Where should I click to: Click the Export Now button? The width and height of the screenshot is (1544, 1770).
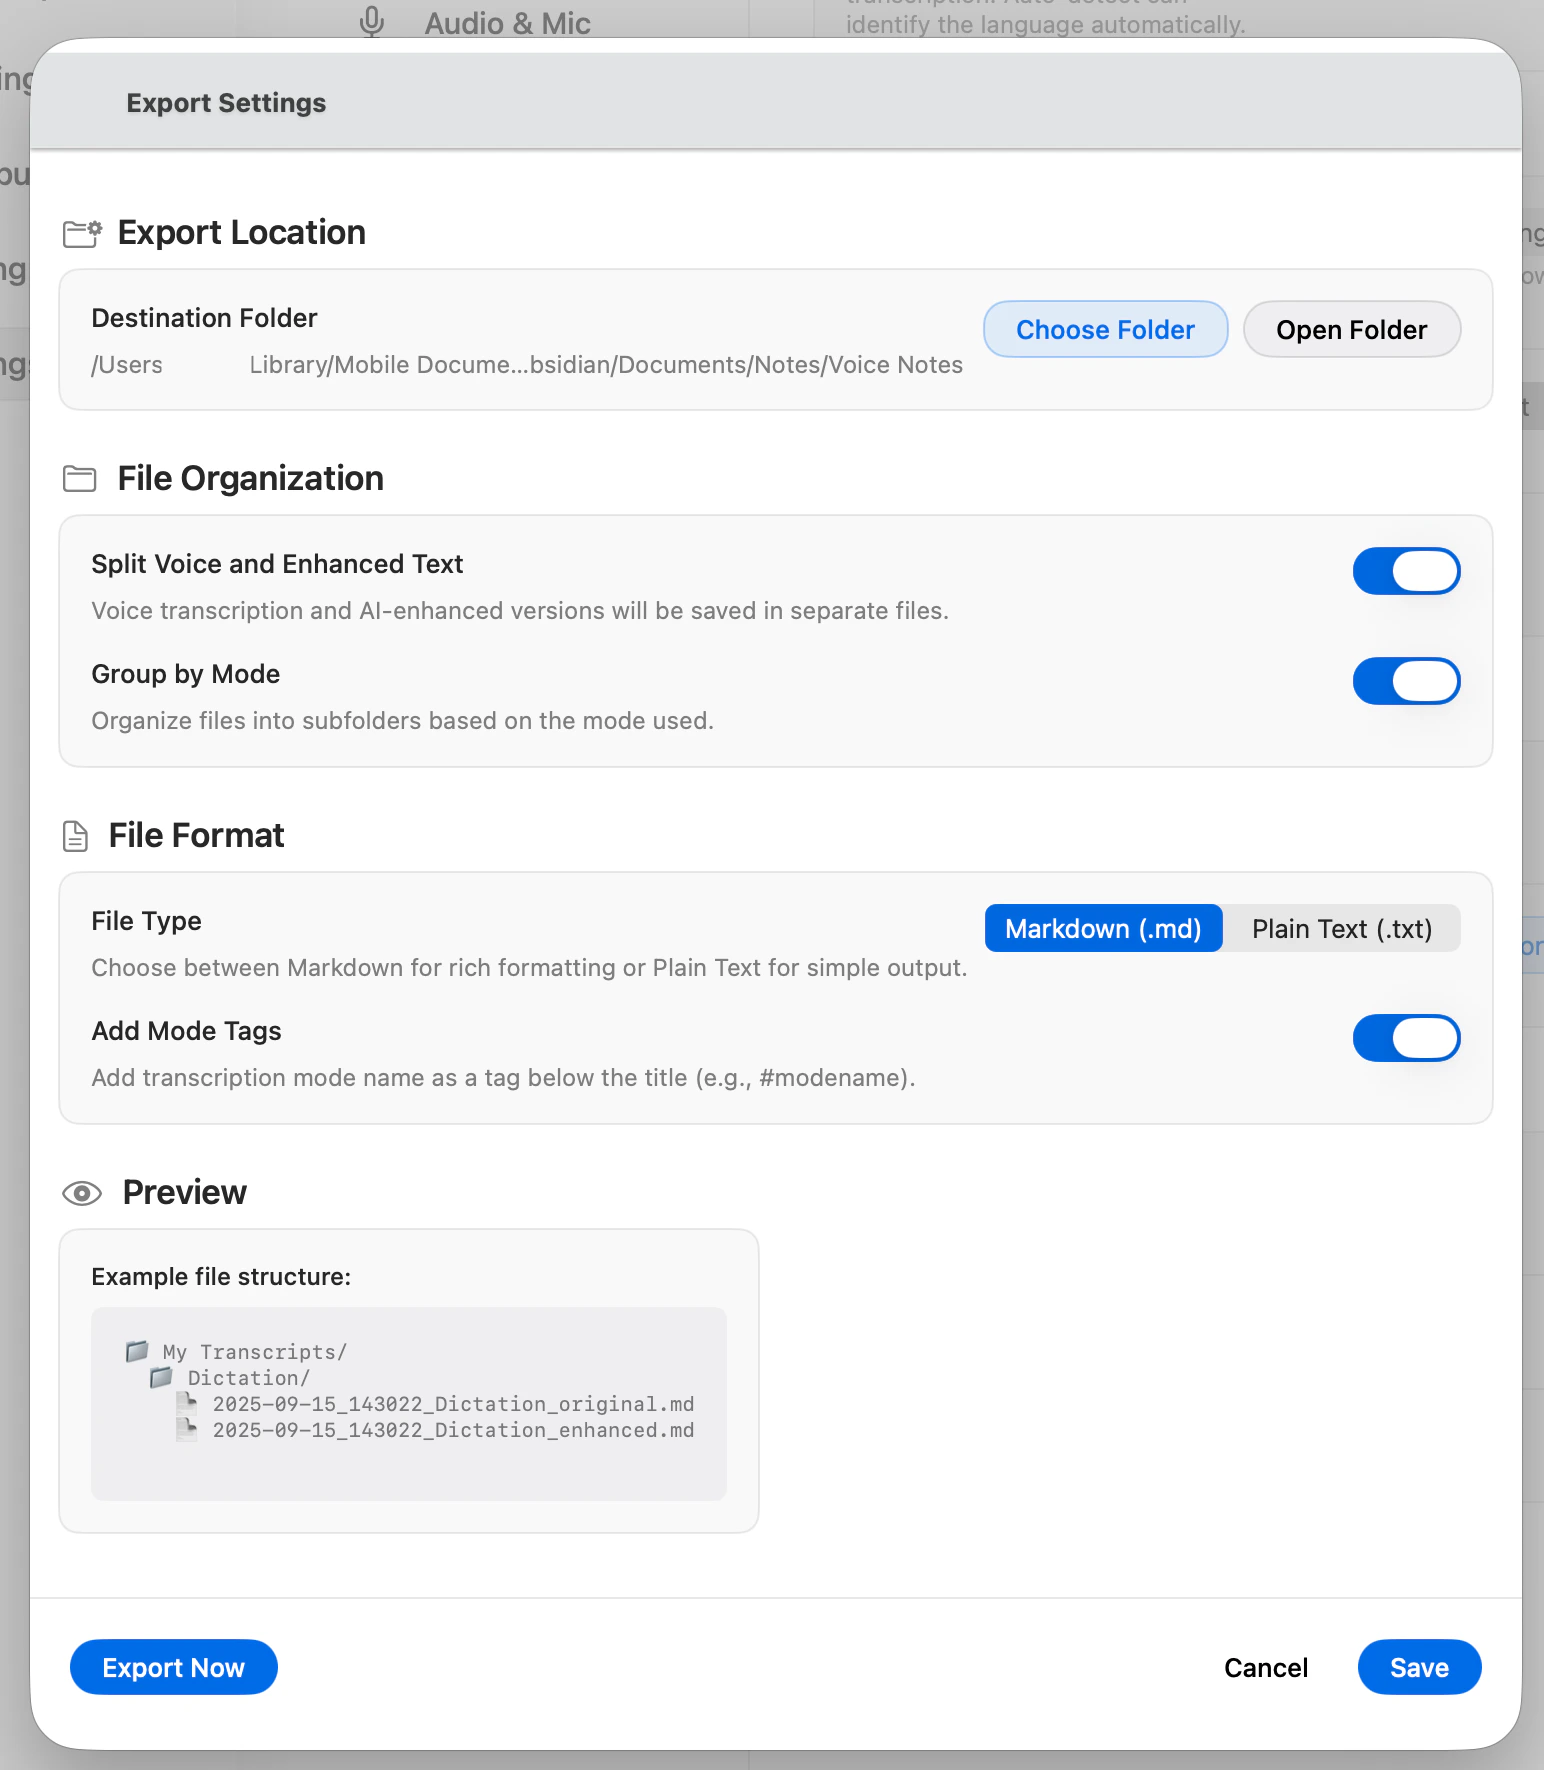(173, 1667)
